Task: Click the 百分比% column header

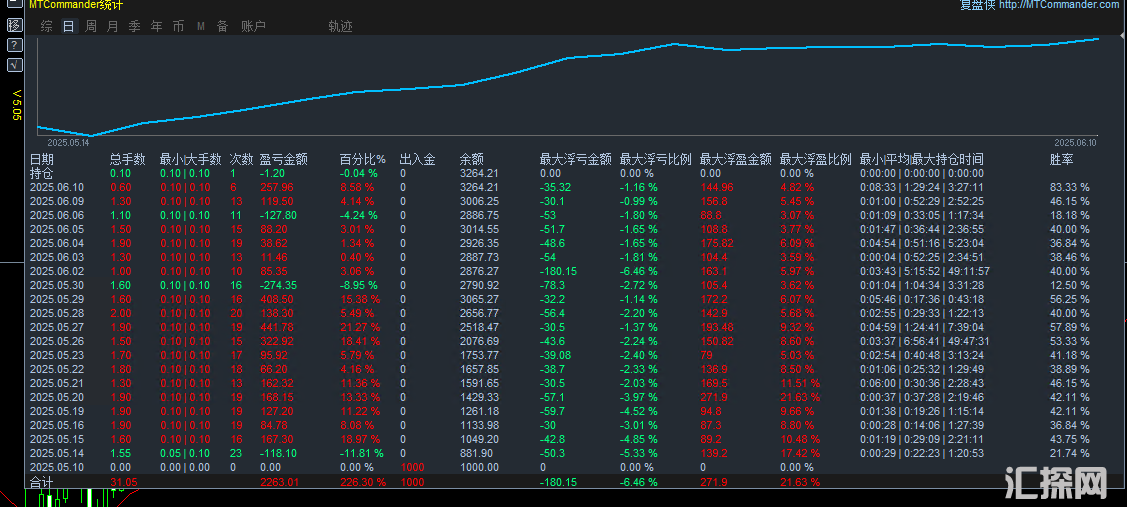Action: pyautogui.click(x=363, y=159)
